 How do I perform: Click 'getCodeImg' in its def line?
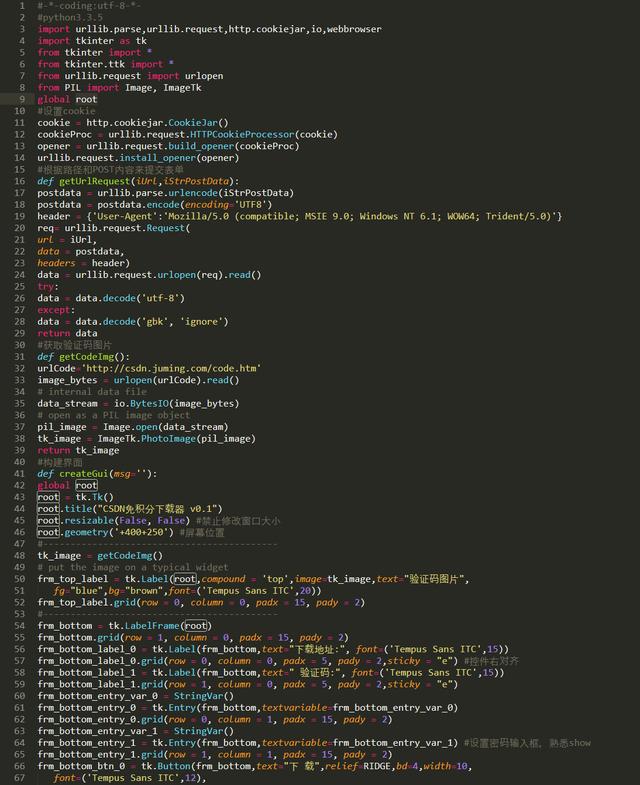click(87, 357)
